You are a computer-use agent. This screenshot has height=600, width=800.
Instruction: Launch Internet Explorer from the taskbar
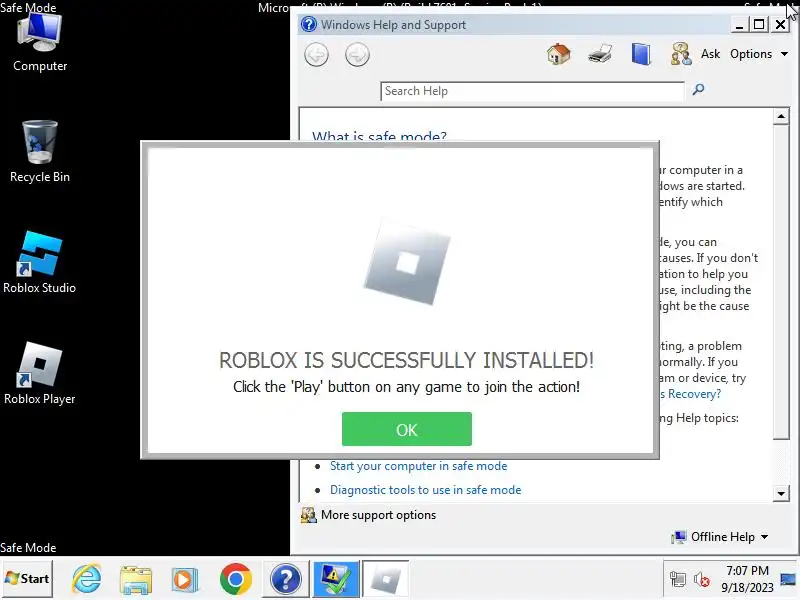(x=86, y=579)
